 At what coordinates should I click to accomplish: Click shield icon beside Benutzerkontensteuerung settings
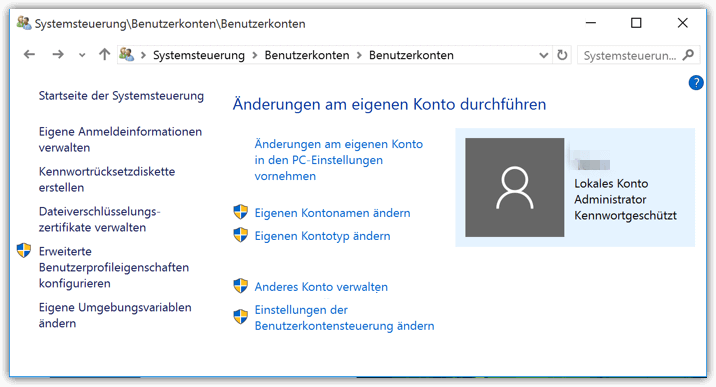[241, 316]
